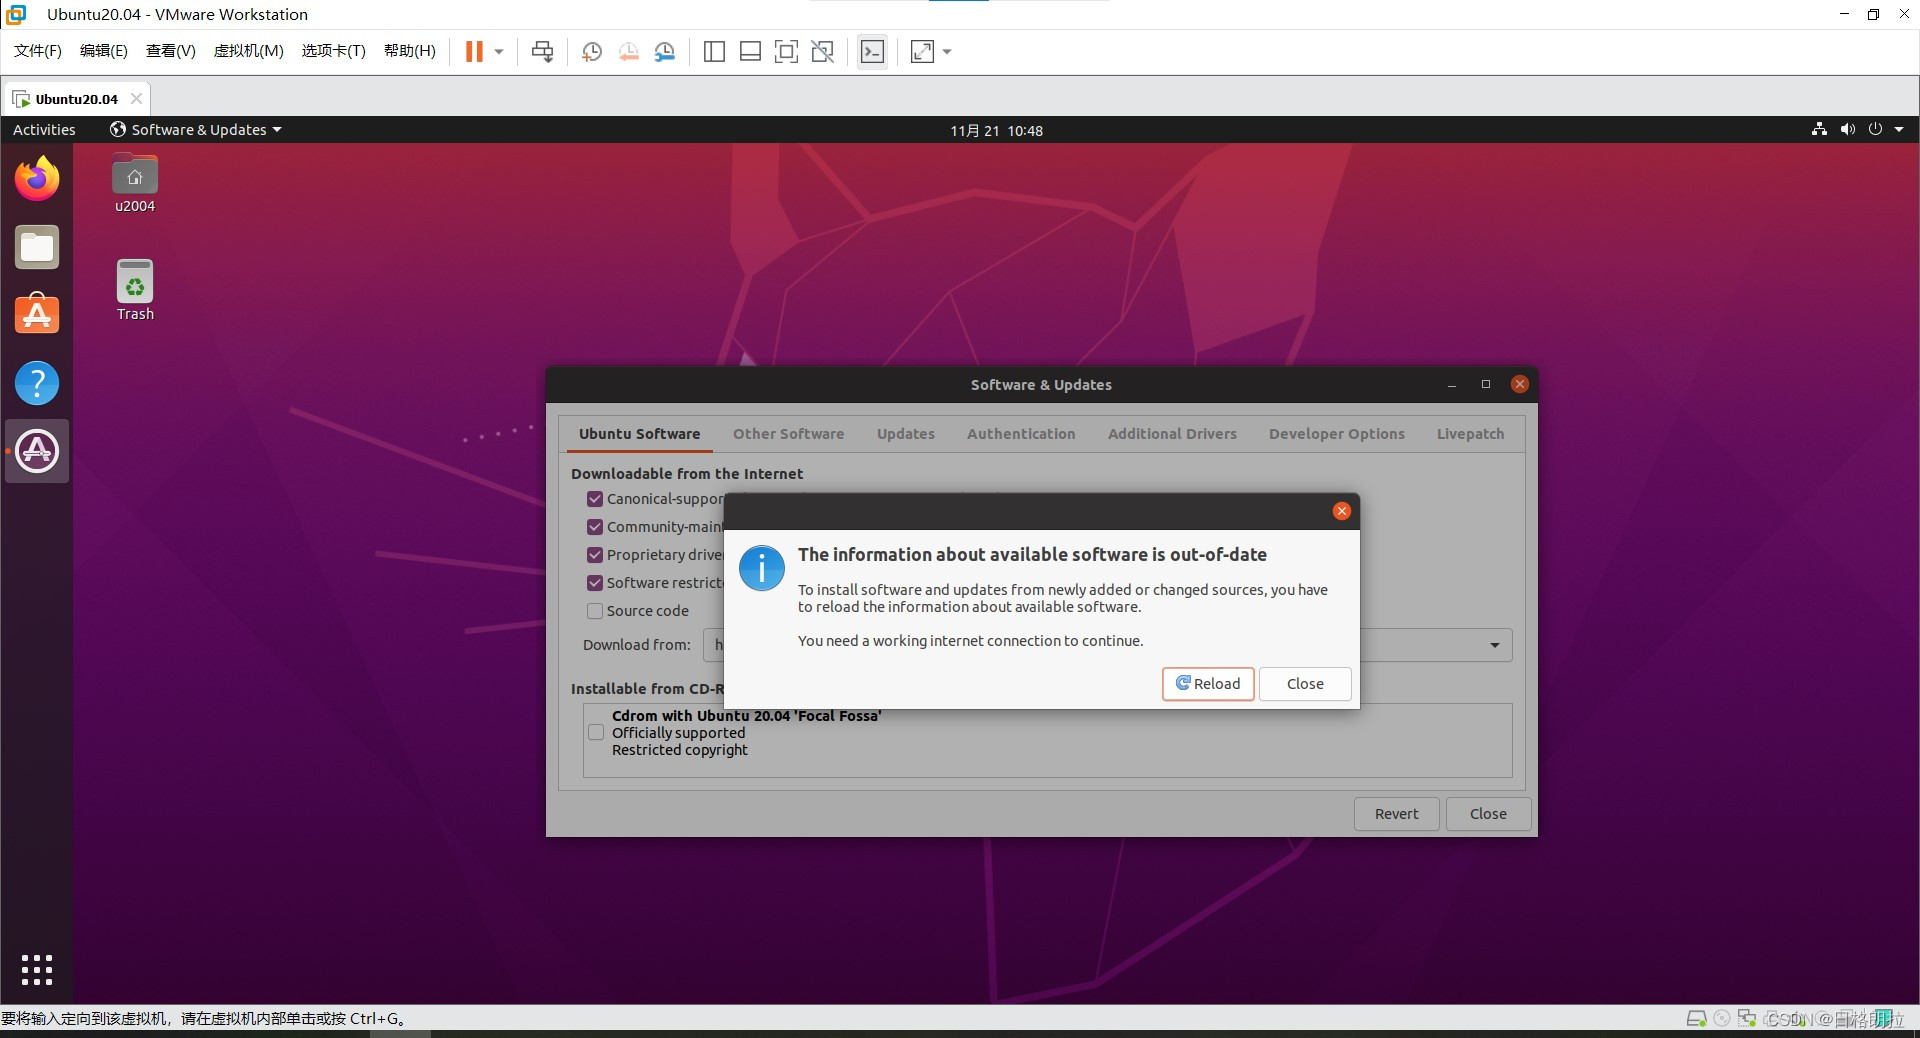The width and height of the screenshot is (1920, 1038).
Task: Open Ubuntu Software from the dock
Action: [37, 314]
